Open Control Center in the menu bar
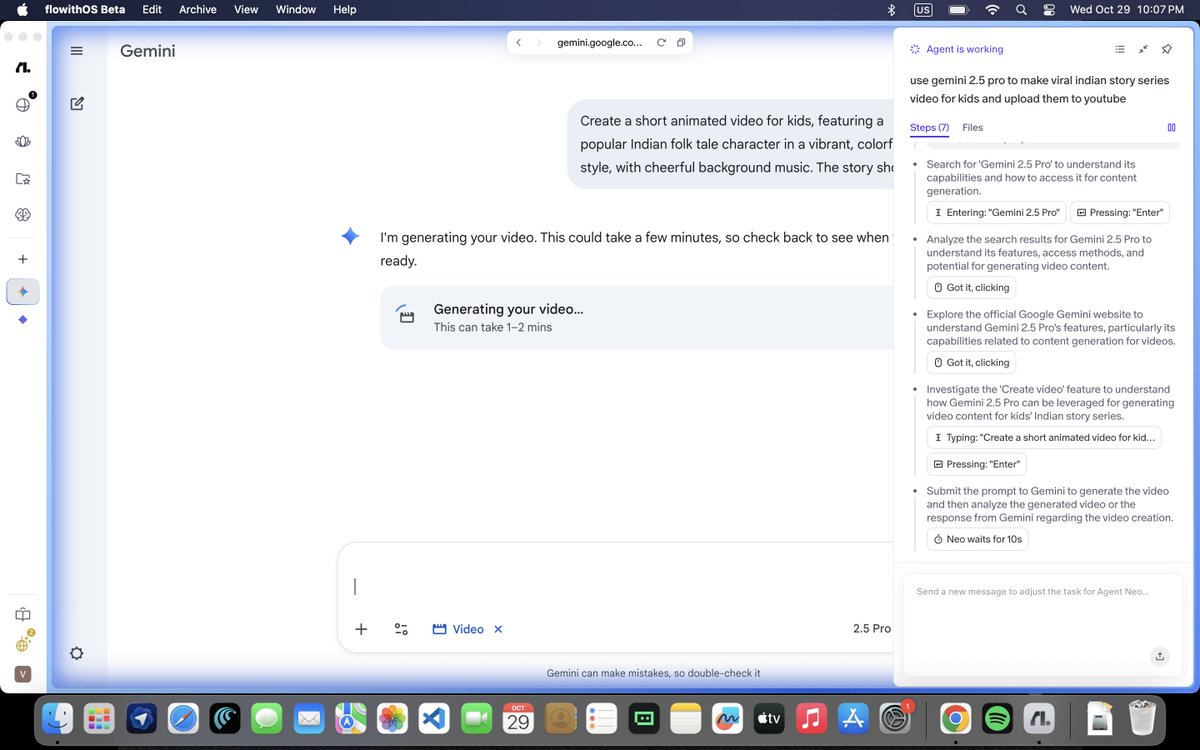 1049,10
